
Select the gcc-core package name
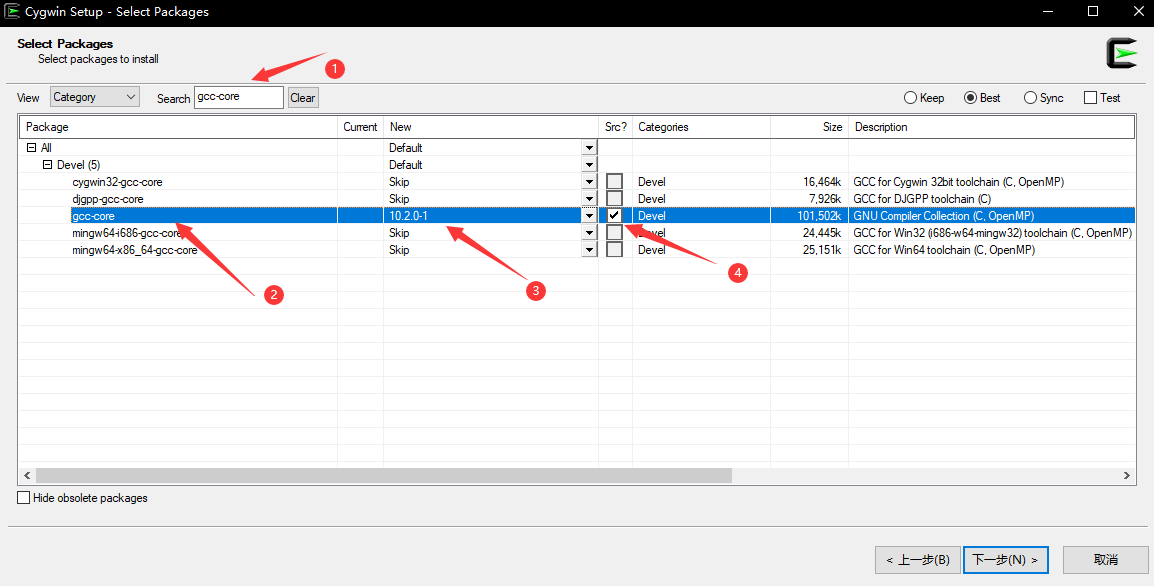pyautogui.click(x=93, y=216)
